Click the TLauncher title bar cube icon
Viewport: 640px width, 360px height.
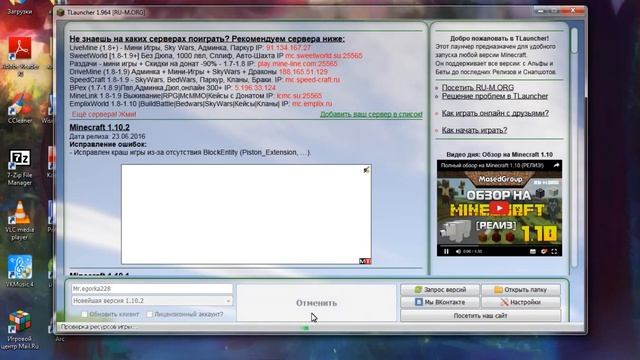61,12
